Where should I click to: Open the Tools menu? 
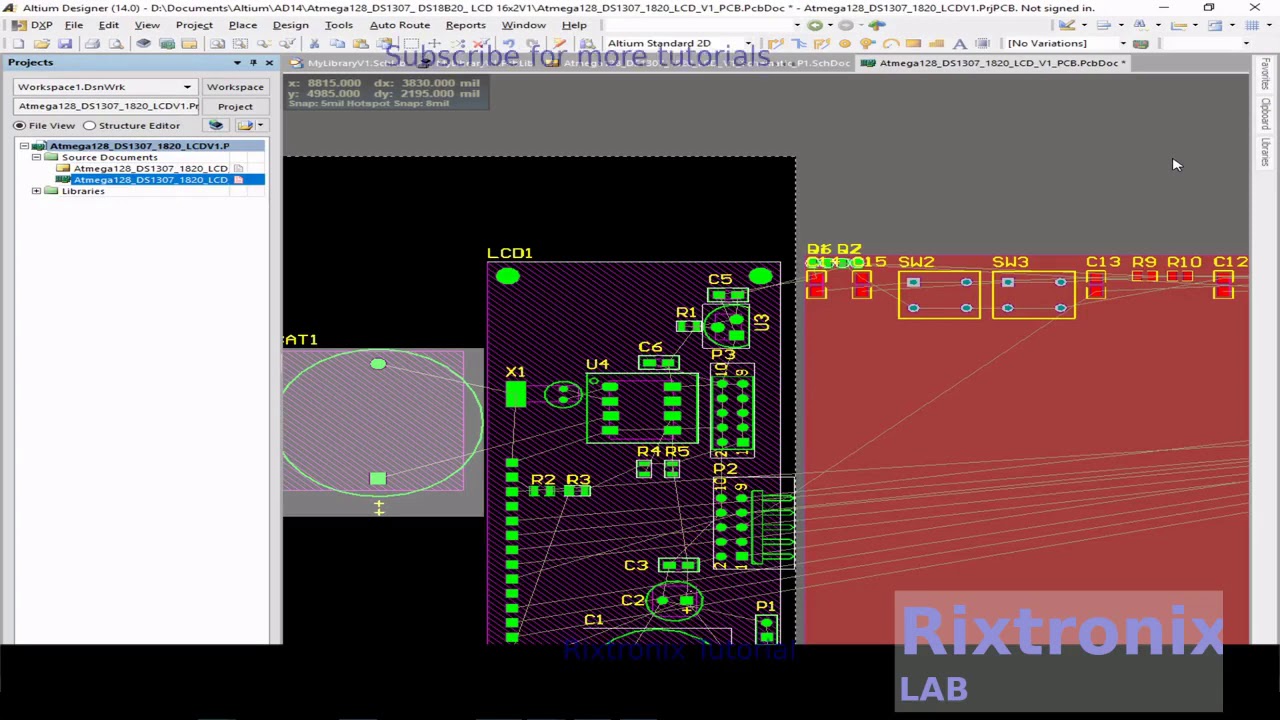(x=338, y=25)
